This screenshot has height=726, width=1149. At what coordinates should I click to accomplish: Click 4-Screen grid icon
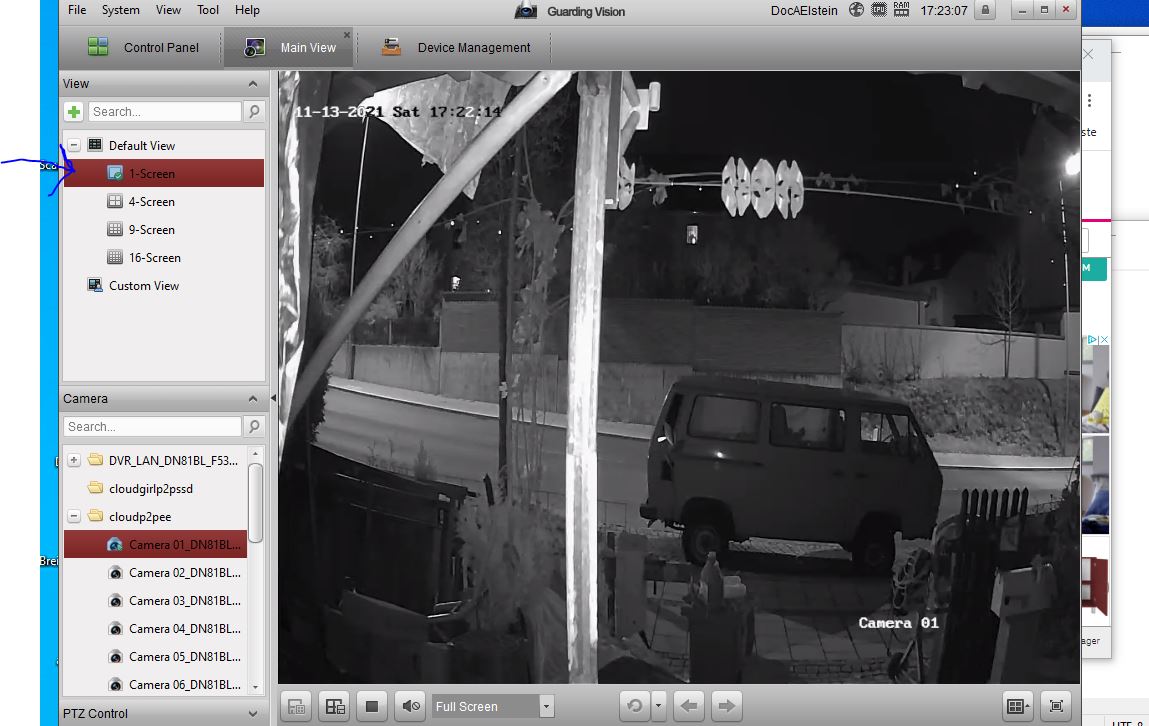115,201
